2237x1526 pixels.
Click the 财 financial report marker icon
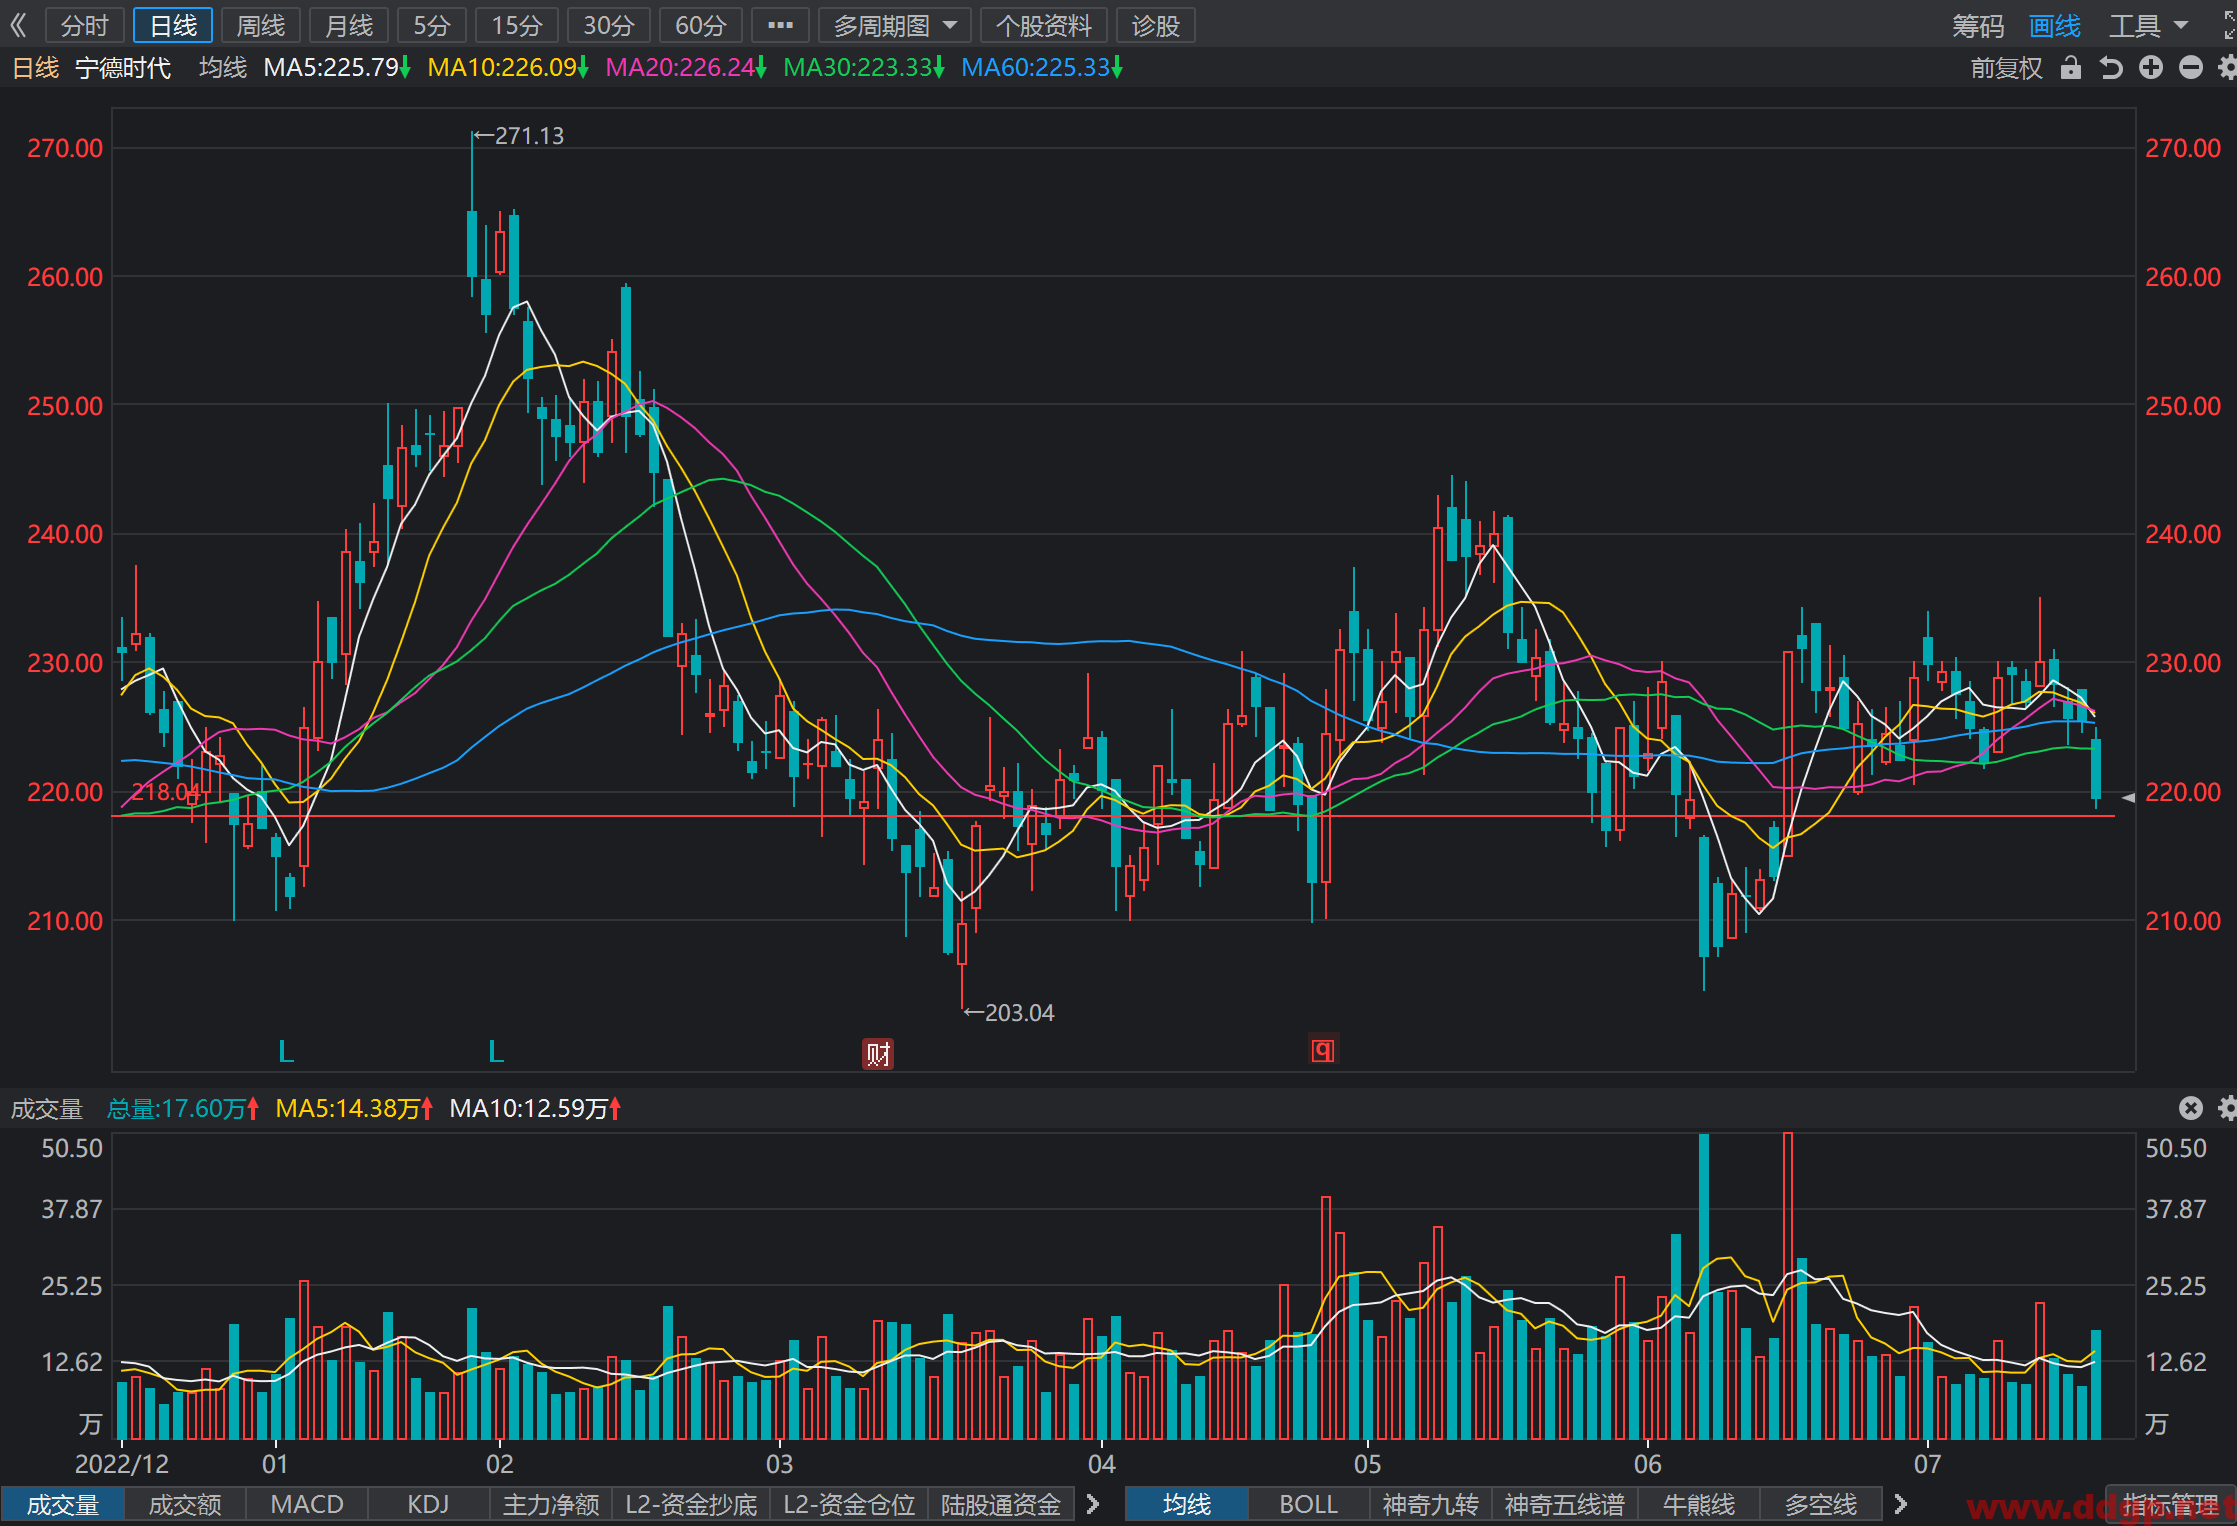[x=878, y=1053]
